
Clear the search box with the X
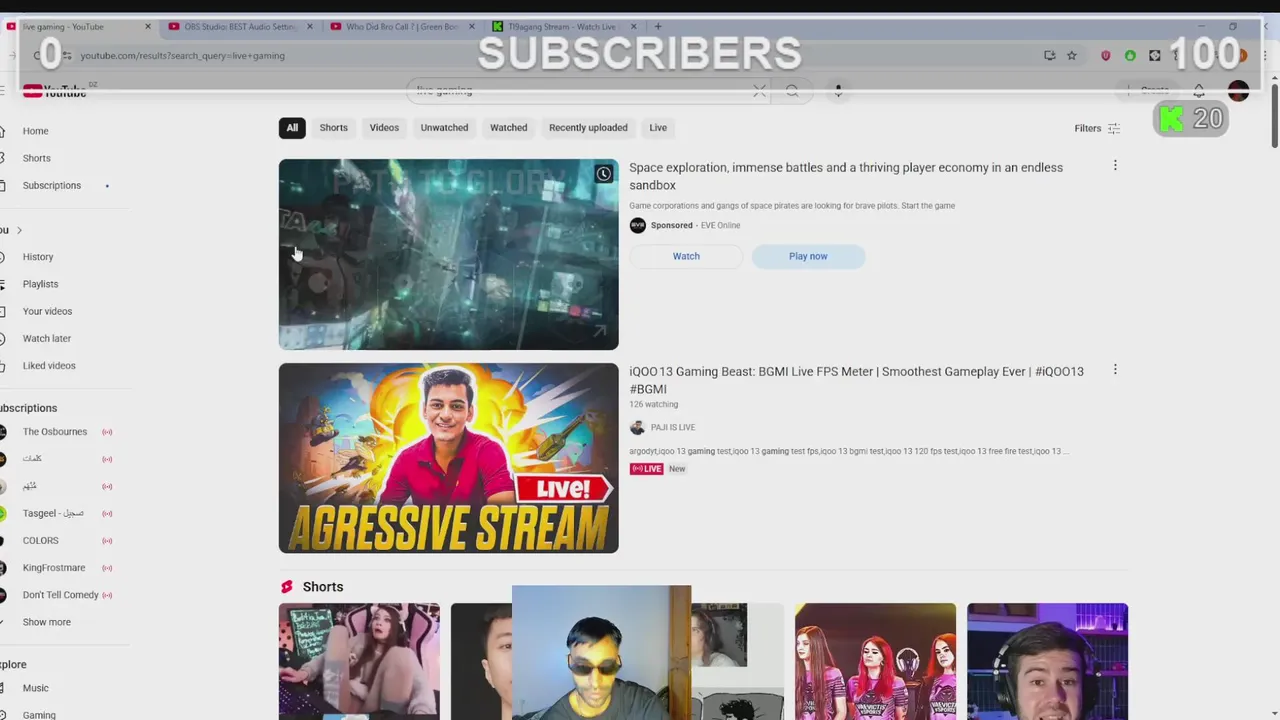pyautogui.click(x=760, y=91)
